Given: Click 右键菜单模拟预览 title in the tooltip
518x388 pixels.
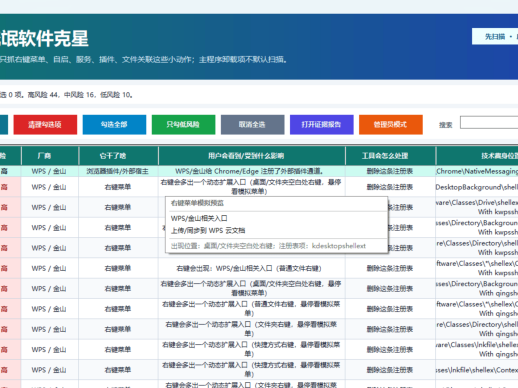Looking at the screenshot, I should pyautogui.click(x=197, y=203).
